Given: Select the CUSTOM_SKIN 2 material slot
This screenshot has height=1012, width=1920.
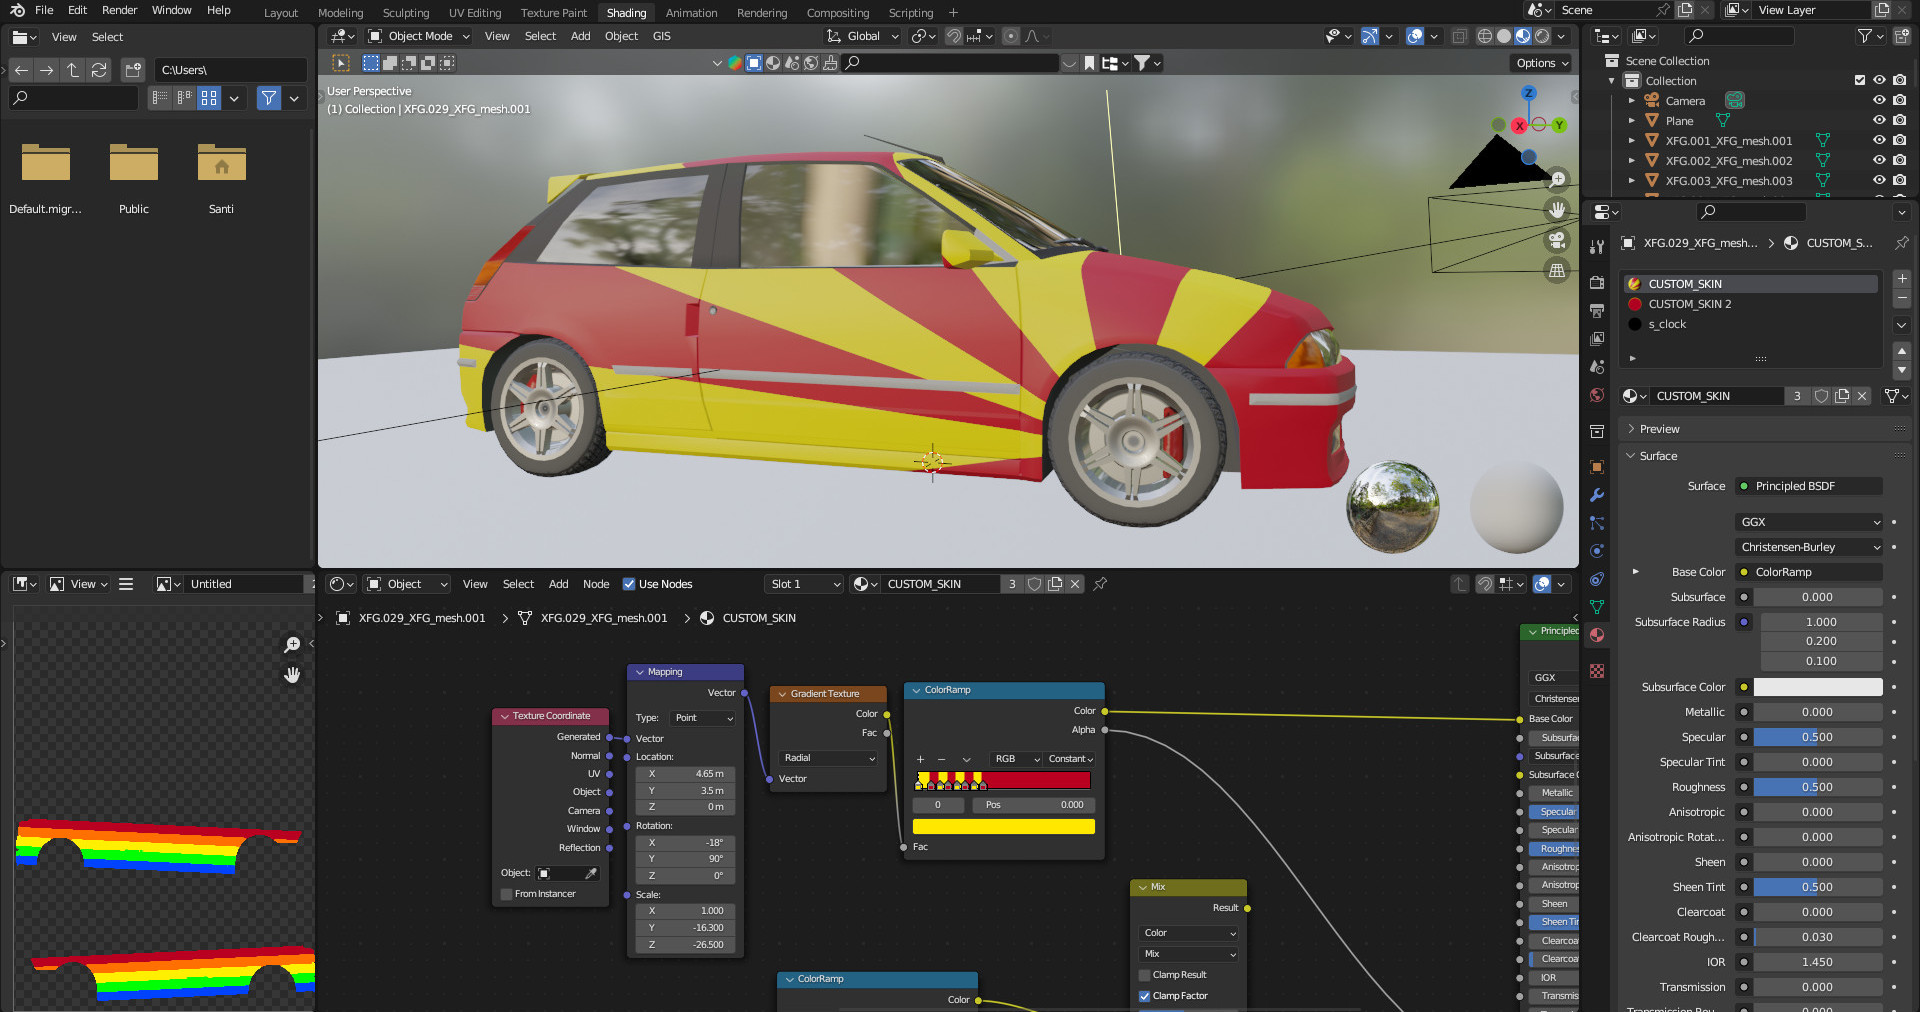Looking at the screenshot, I should [x=1689, y=304].
